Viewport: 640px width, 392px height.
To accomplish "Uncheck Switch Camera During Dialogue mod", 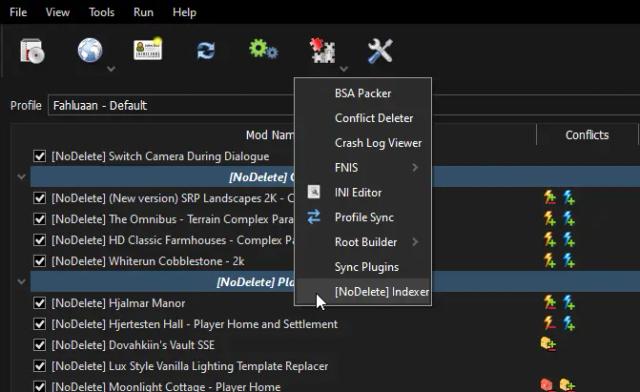I will (x=40, y=156).
